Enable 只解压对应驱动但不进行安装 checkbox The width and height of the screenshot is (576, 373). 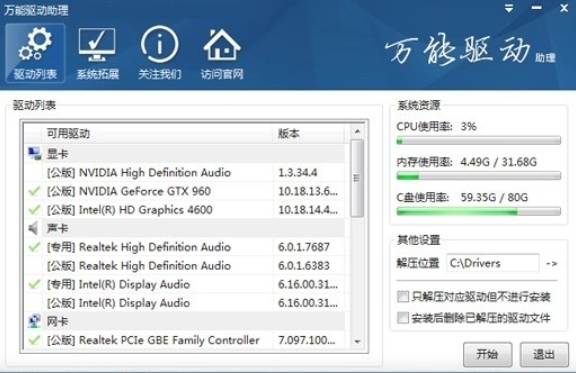pyautogui.click(x=403, y=296)
